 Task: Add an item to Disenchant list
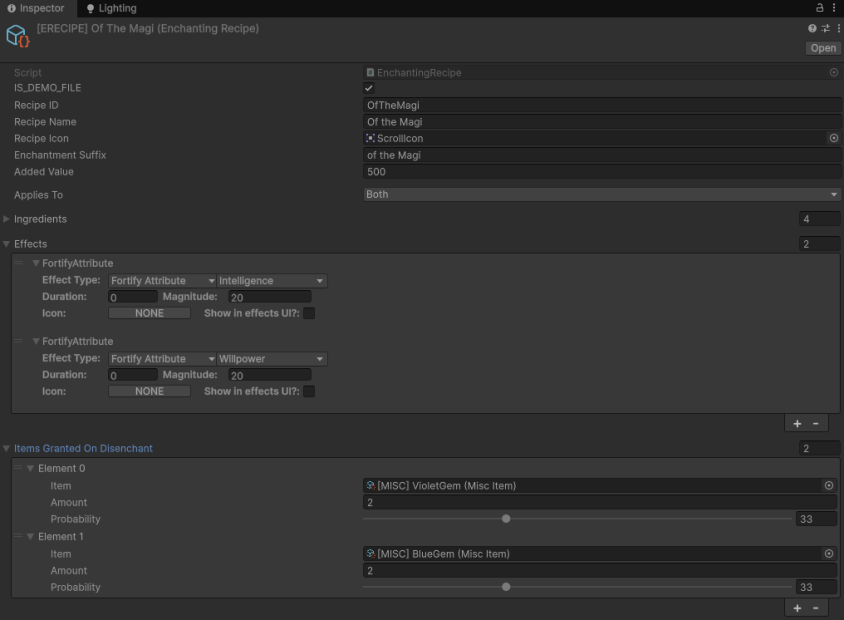[797, 608]
